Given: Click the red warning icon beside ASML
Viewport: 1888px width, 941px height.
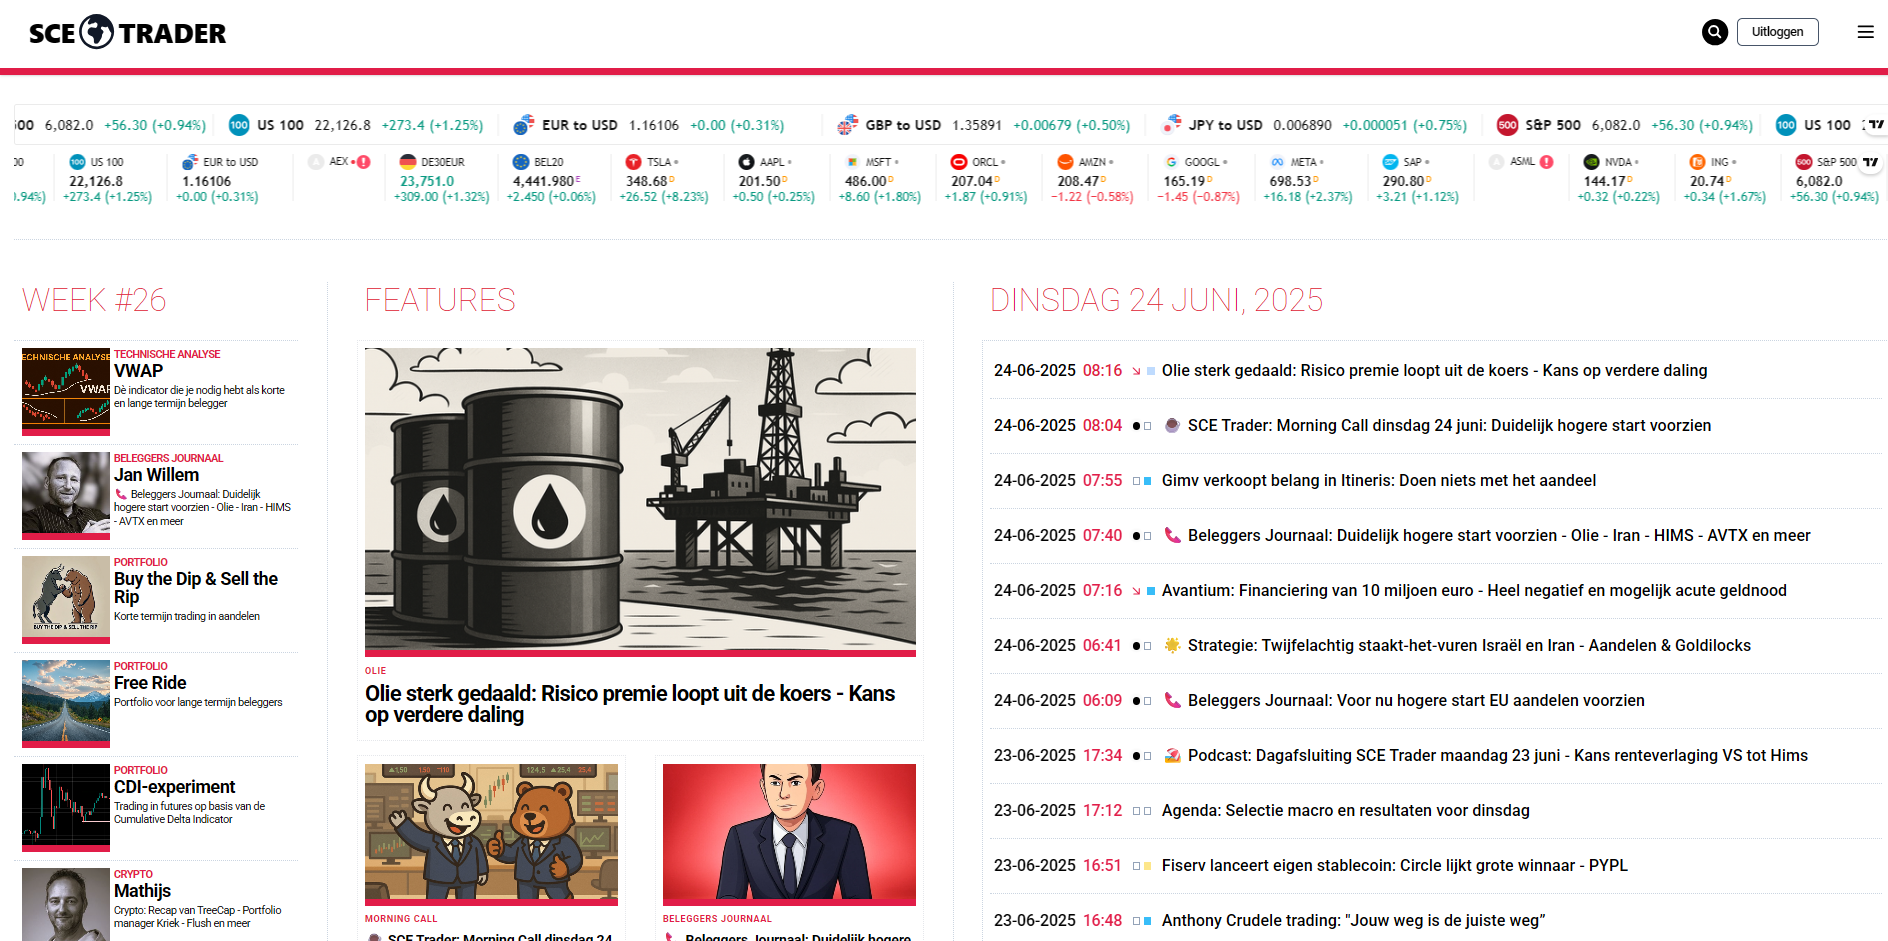Looking at the screenshot, I should tap(1547, 162).
